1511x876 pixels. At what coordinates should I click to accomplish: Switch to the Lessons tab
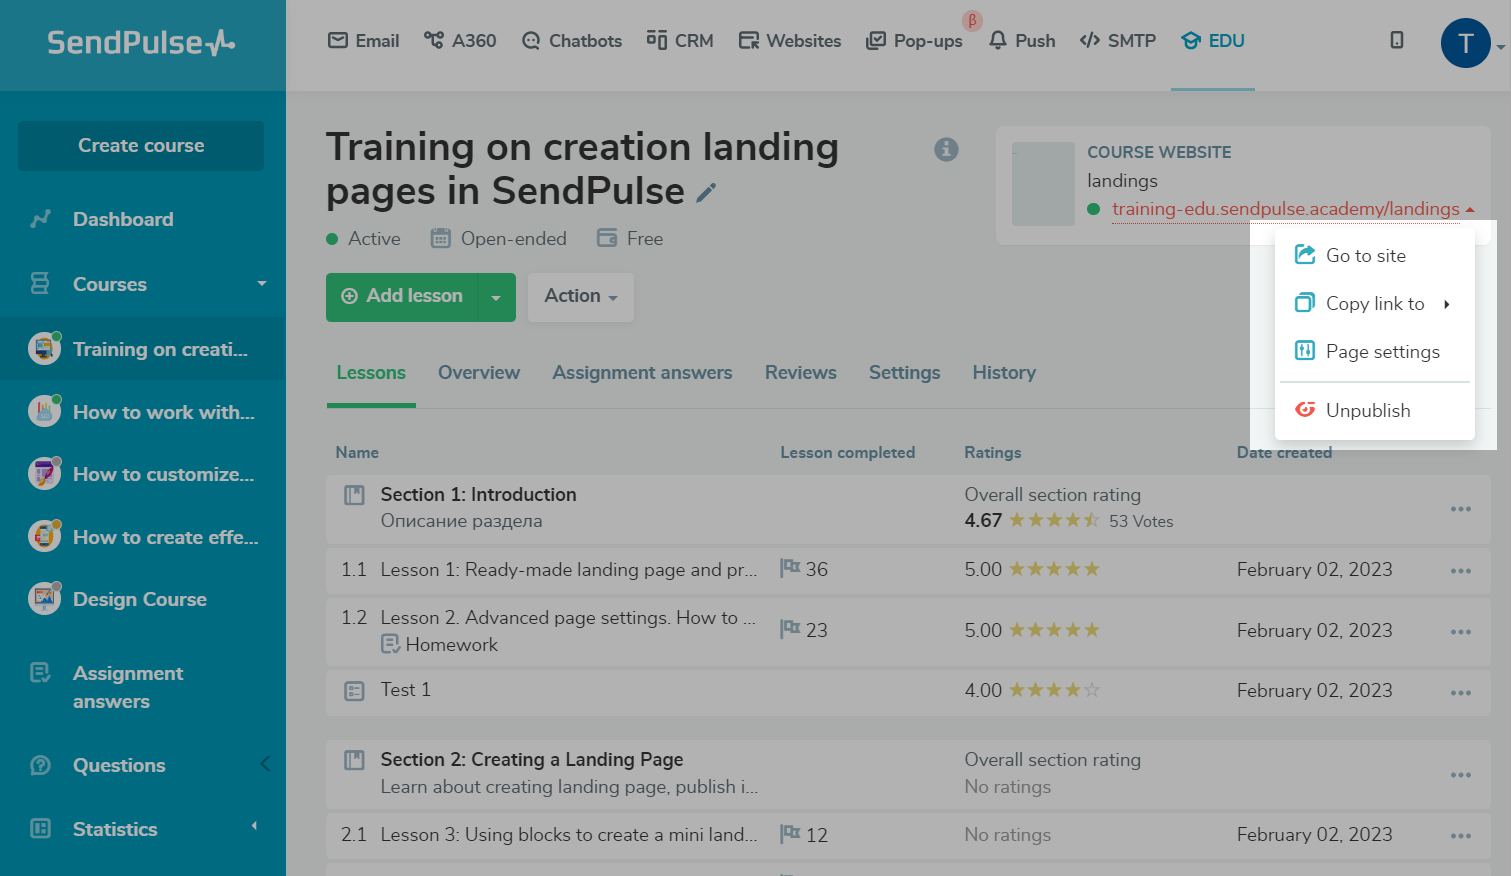[x=371, y=373]
